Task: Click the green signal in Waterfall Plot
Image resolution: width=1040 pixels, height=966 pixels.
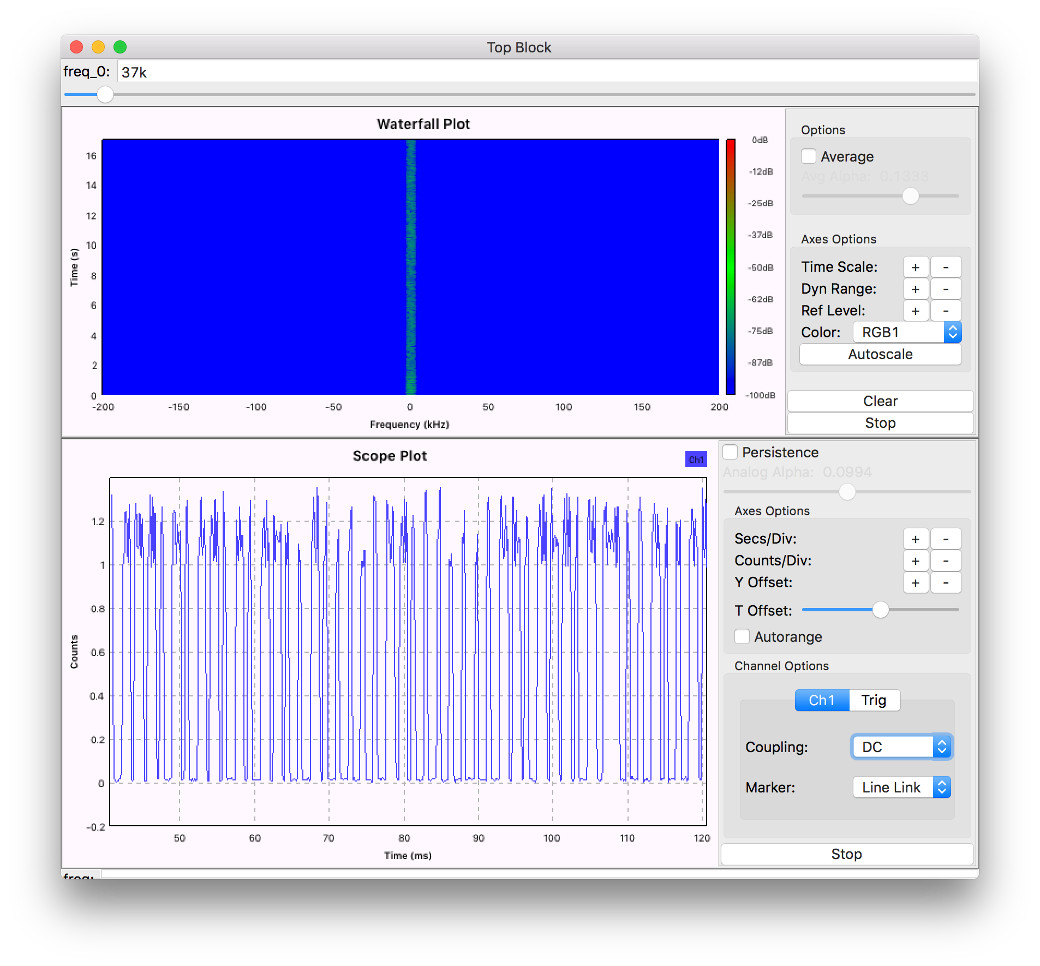Action: (411, 267)
